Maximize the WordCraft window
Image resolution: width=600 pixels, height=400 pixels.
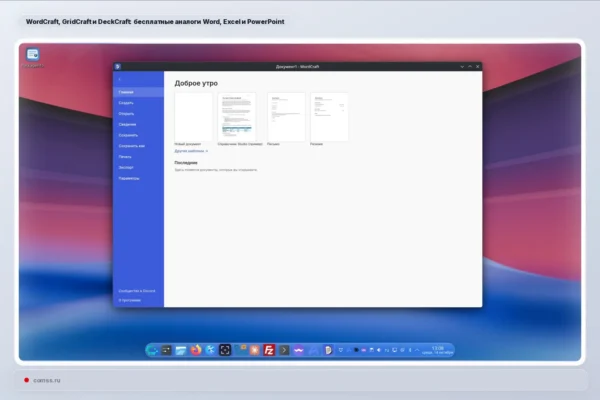[470, 67]
